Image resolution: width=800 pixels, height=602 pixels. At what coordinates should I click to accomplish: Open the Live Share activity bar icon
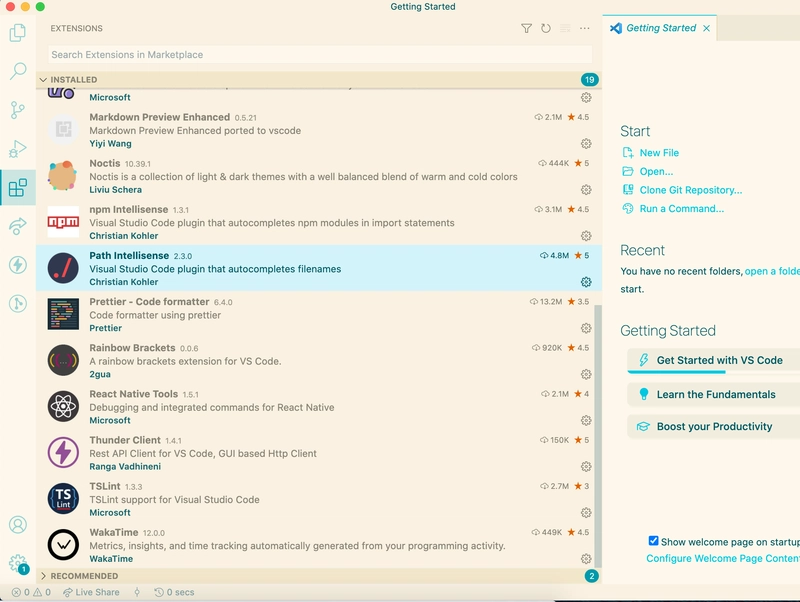(x=18, y=226)
